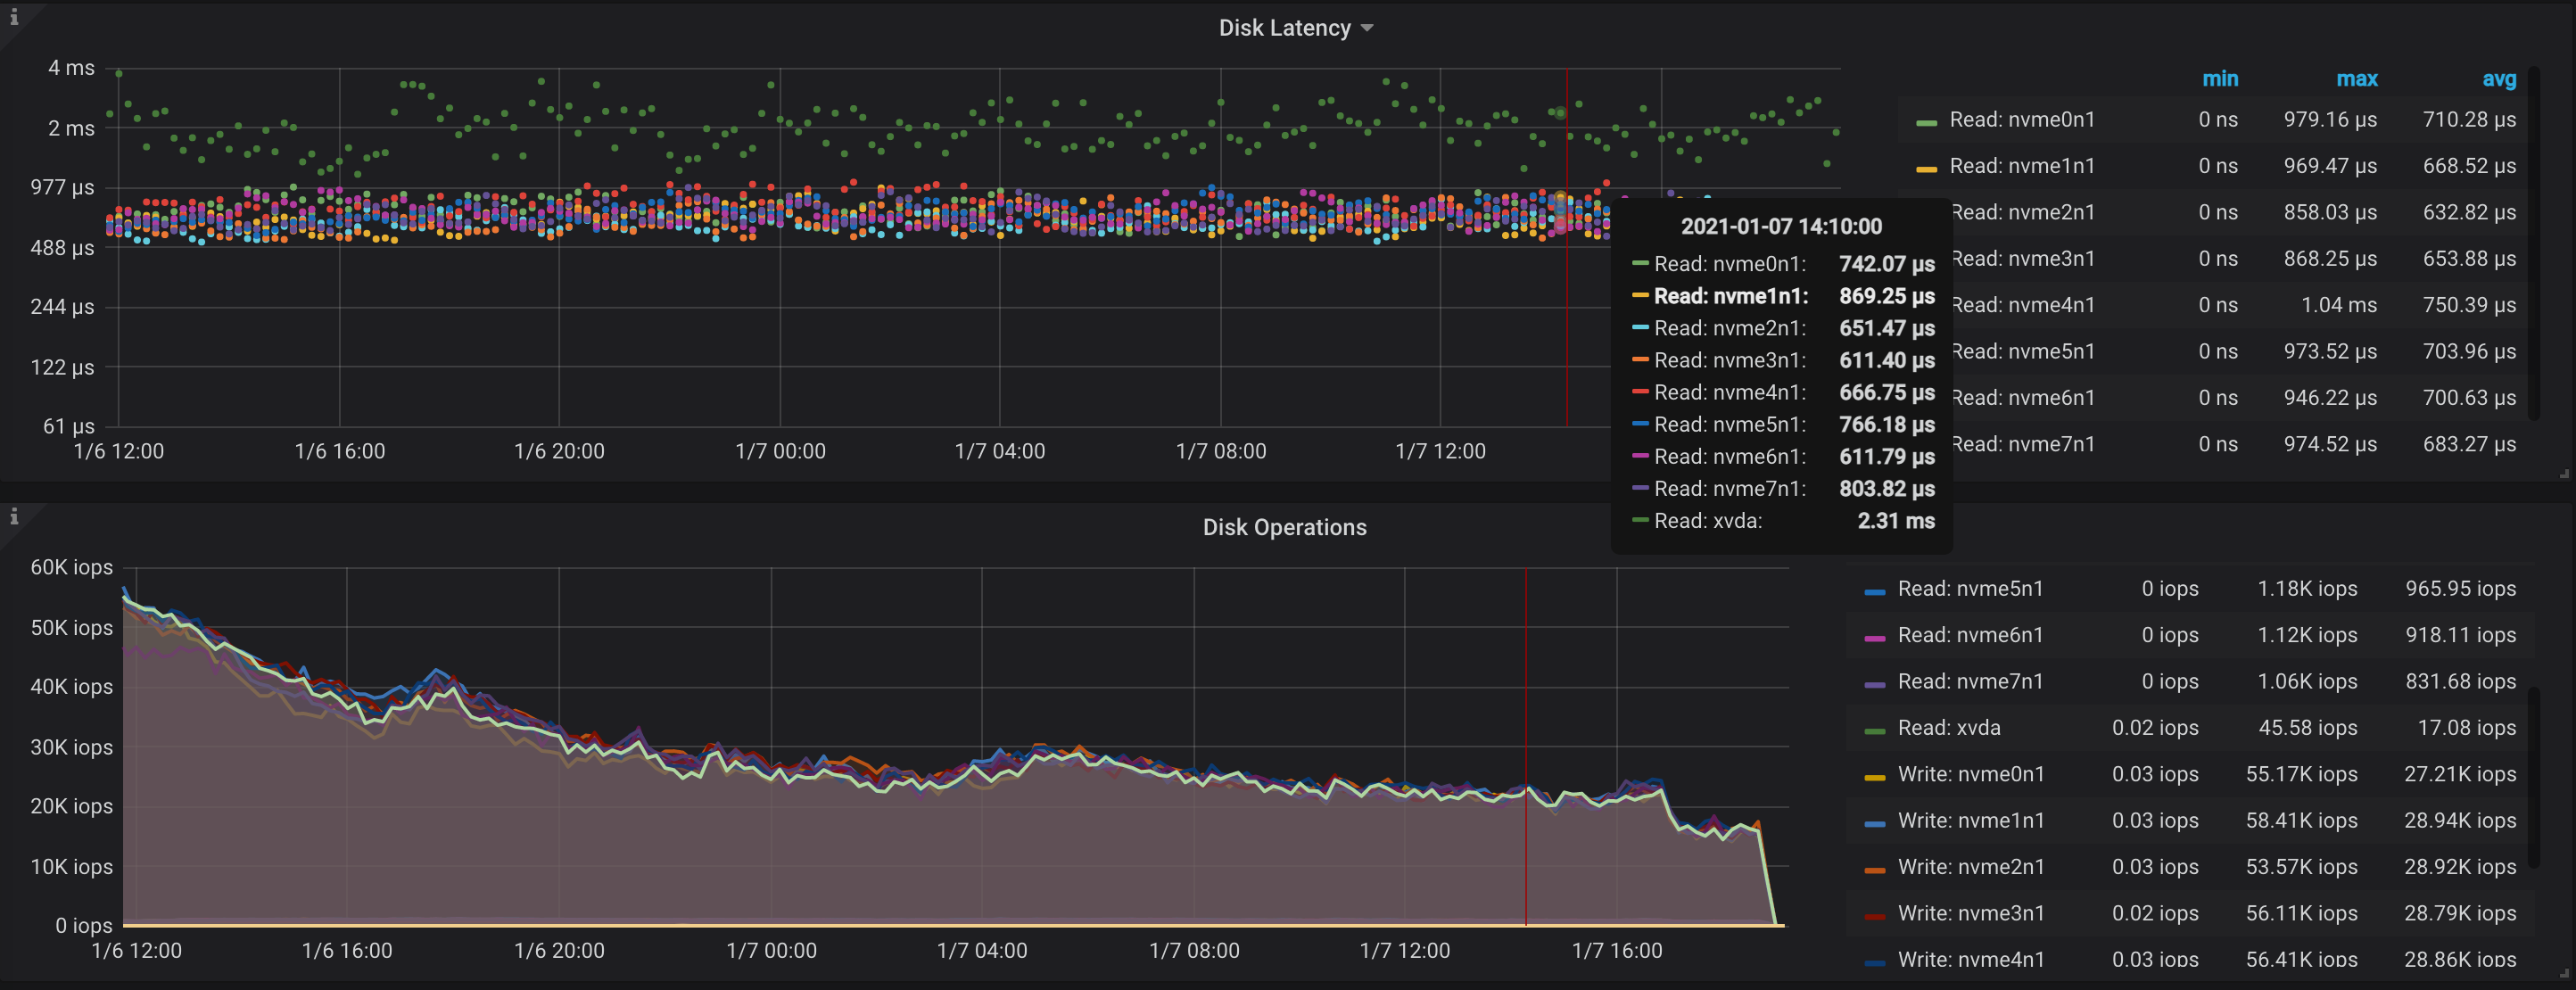Click the 979.16 µs max value for nvme0n1
Screen dimensions: 2576x990
[2330, 120]
